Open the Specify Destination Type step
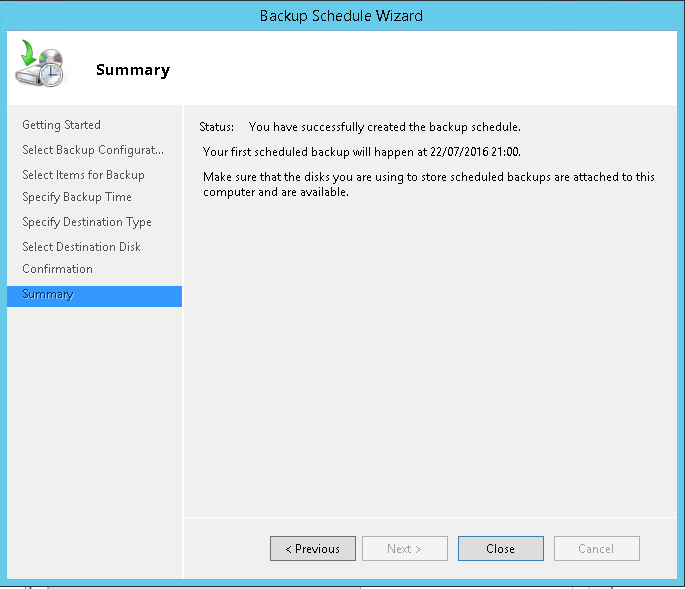This screenshot has height=589, width=685. coord(87,222)
